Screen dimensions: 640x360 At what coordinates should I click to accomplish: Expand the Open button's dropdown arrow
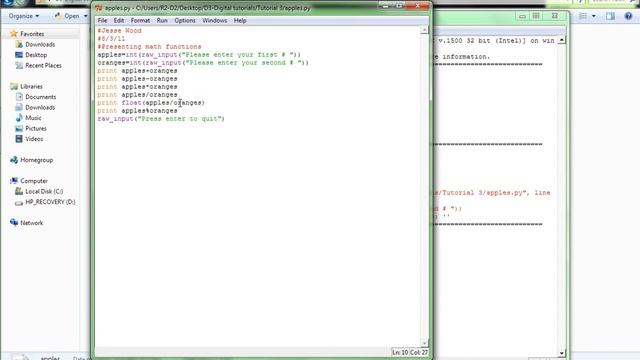pos(85,16)
